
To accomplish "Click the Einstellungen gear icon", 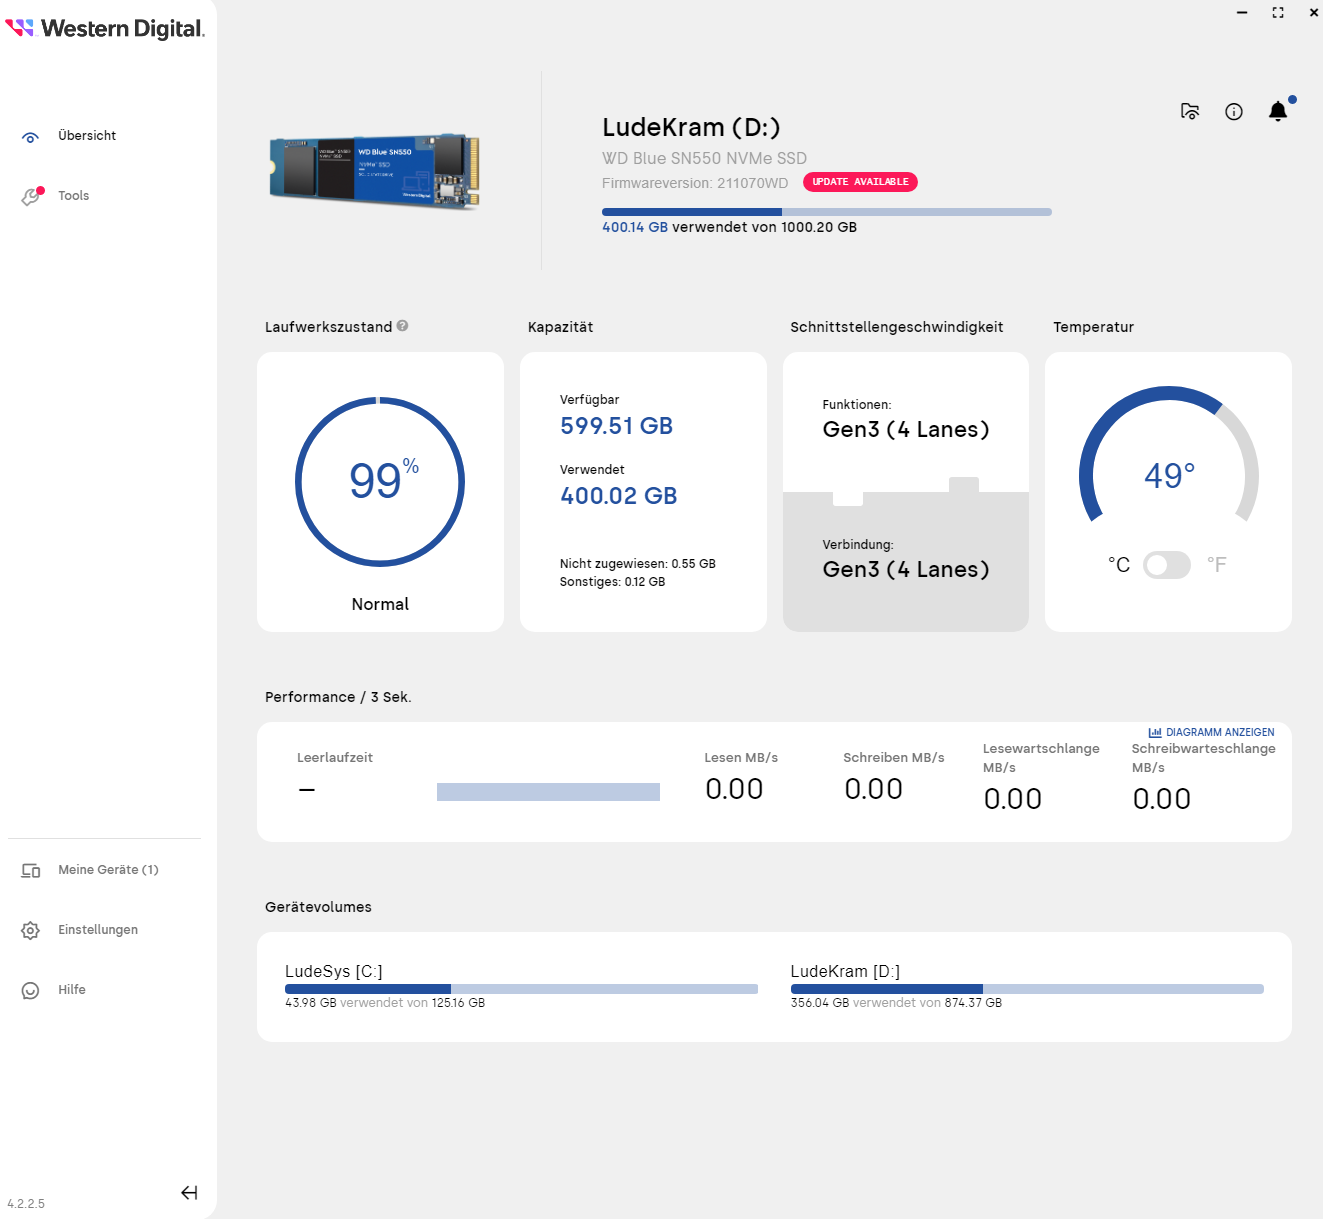I will [31, 931].
